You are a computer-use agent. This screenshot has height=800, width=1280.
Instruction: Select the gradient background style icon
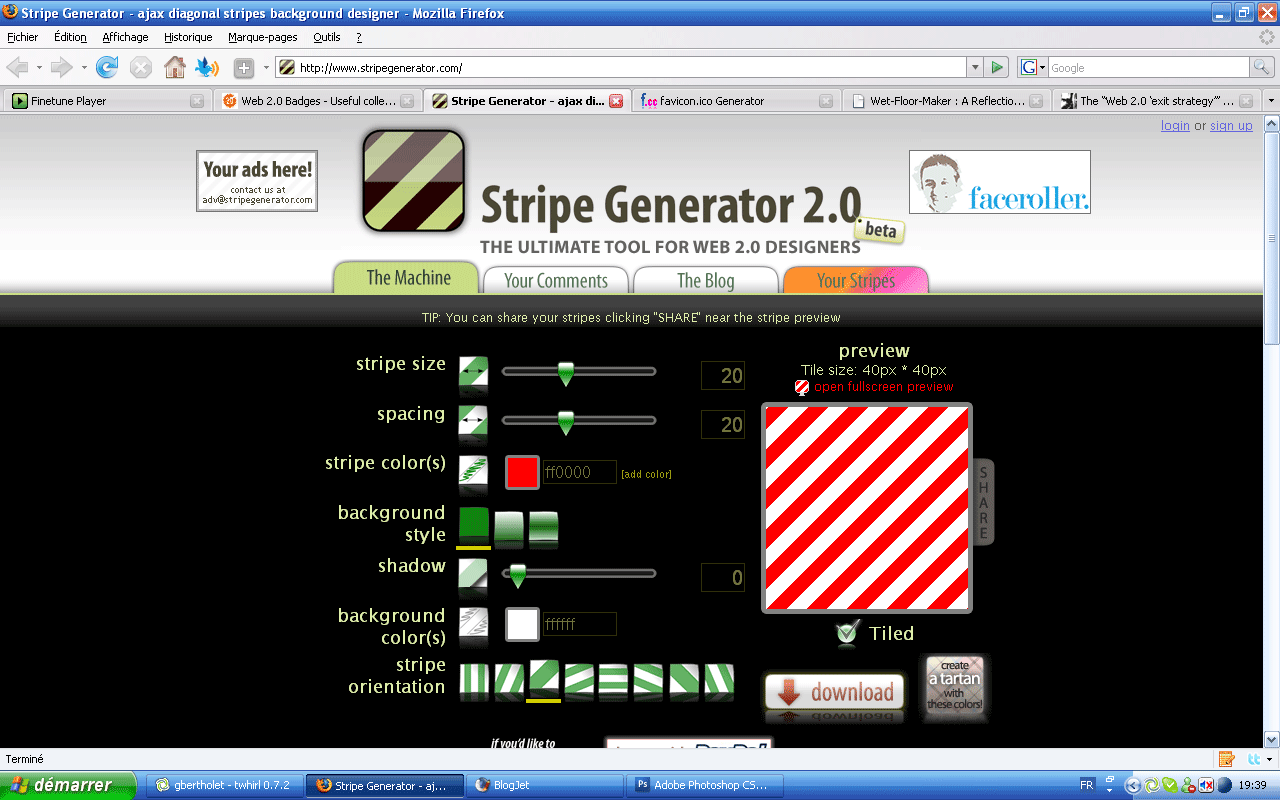[x=509, y=528]
